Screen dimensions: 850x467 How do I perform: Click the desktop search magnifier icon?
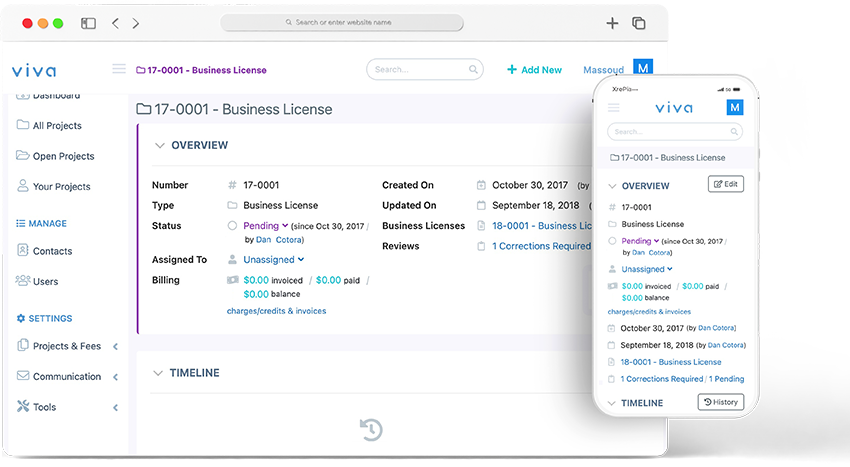click(x=473, y=69)
